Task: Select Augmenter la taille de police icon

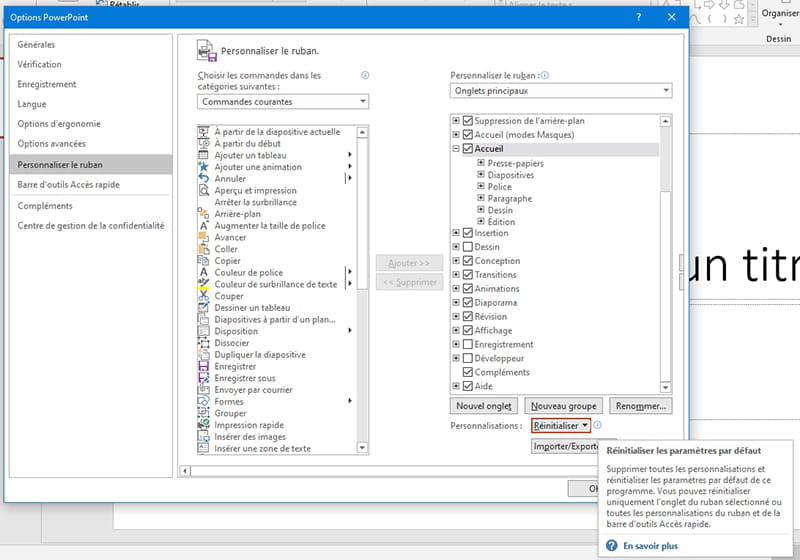Action: tap(203, 225)
